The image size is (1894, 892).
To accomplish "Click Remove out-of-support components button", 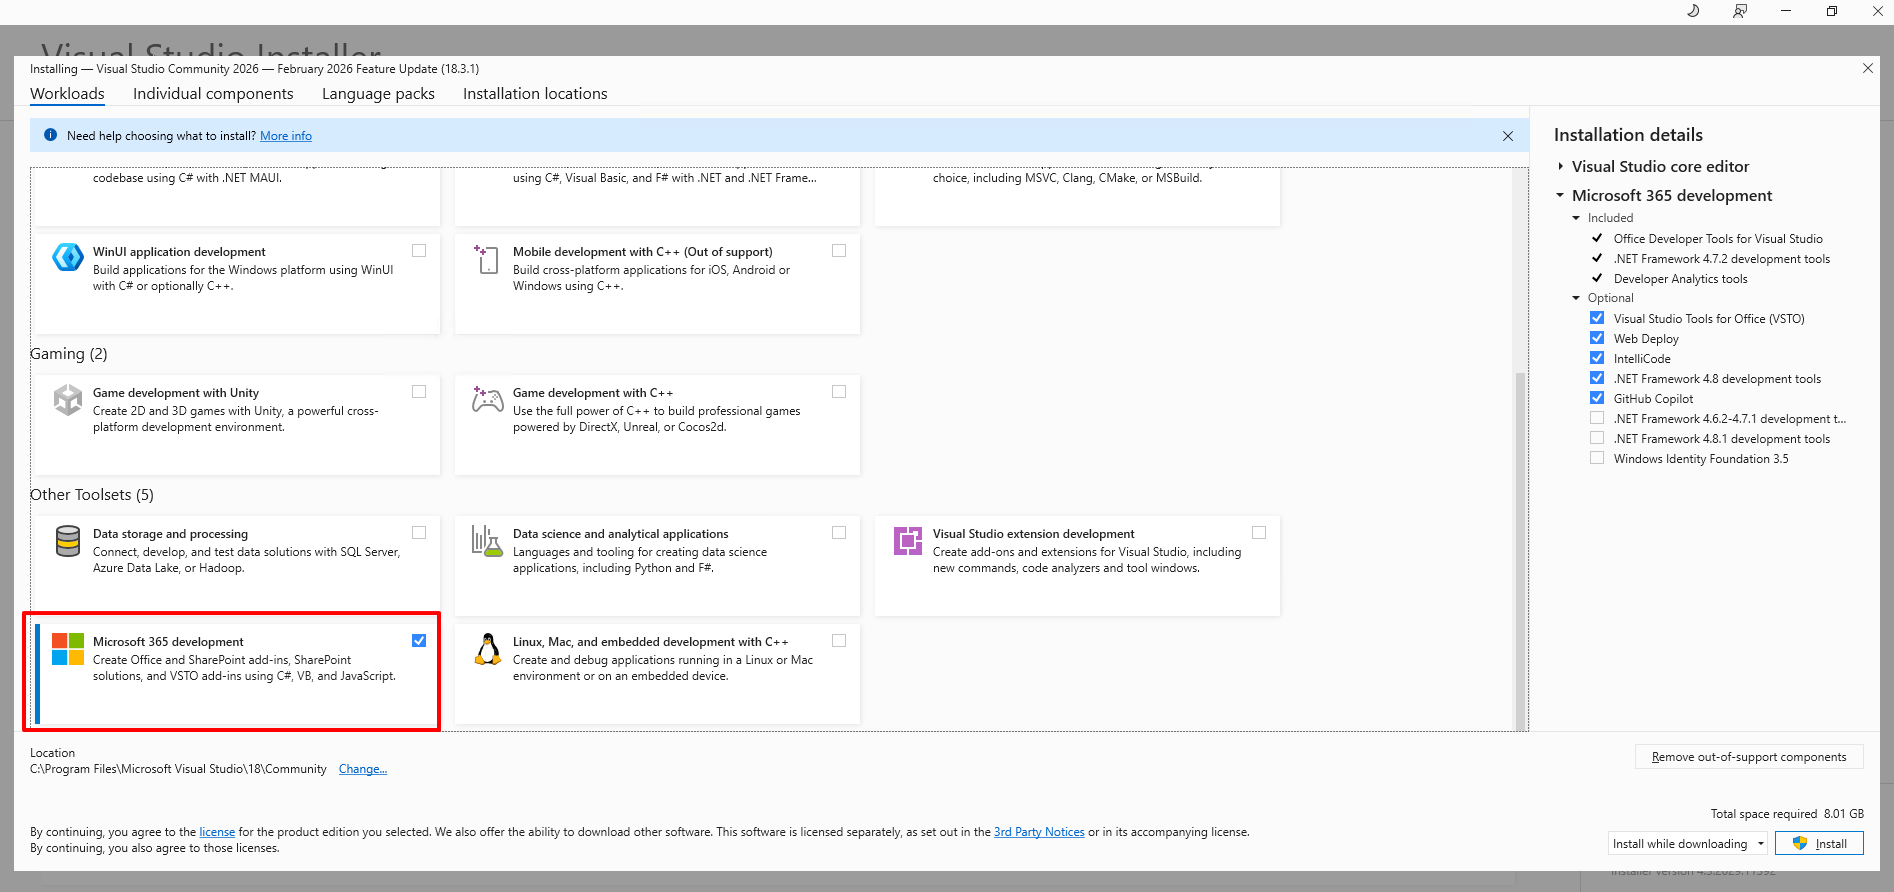I will point(1749,757).
